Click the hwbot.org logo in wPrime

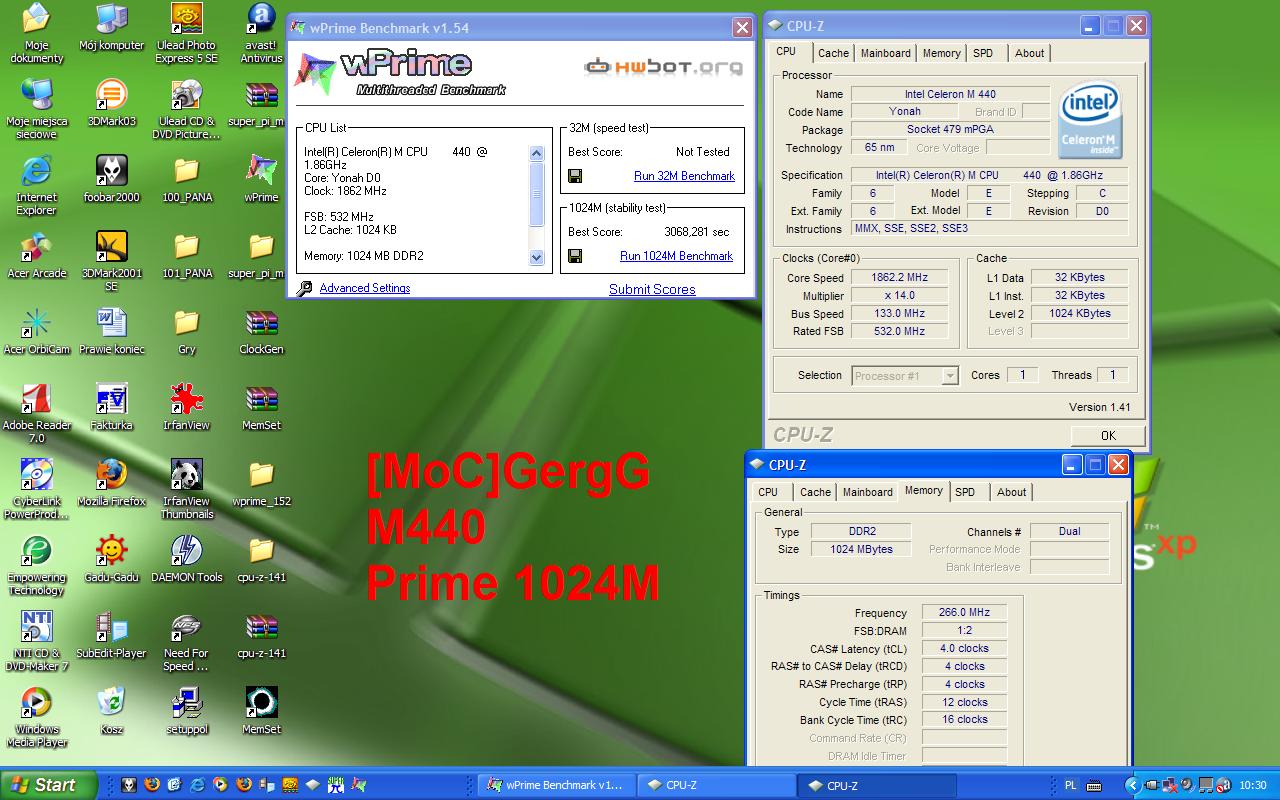click(x=664, y=67)
